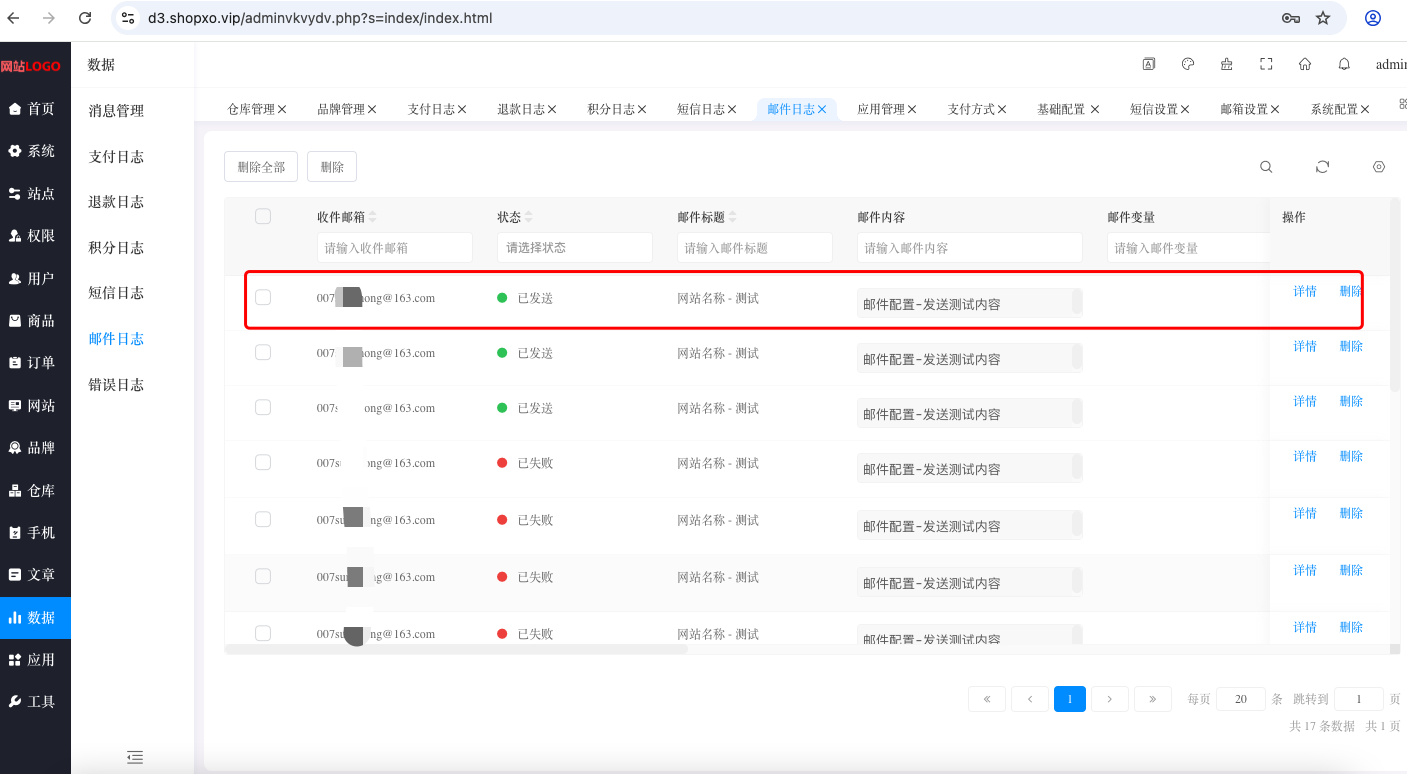Tick the checkbox of the first 已发送 row
Image resolution: width=1407 pixels, height=774 pixels.
point(263,297)
